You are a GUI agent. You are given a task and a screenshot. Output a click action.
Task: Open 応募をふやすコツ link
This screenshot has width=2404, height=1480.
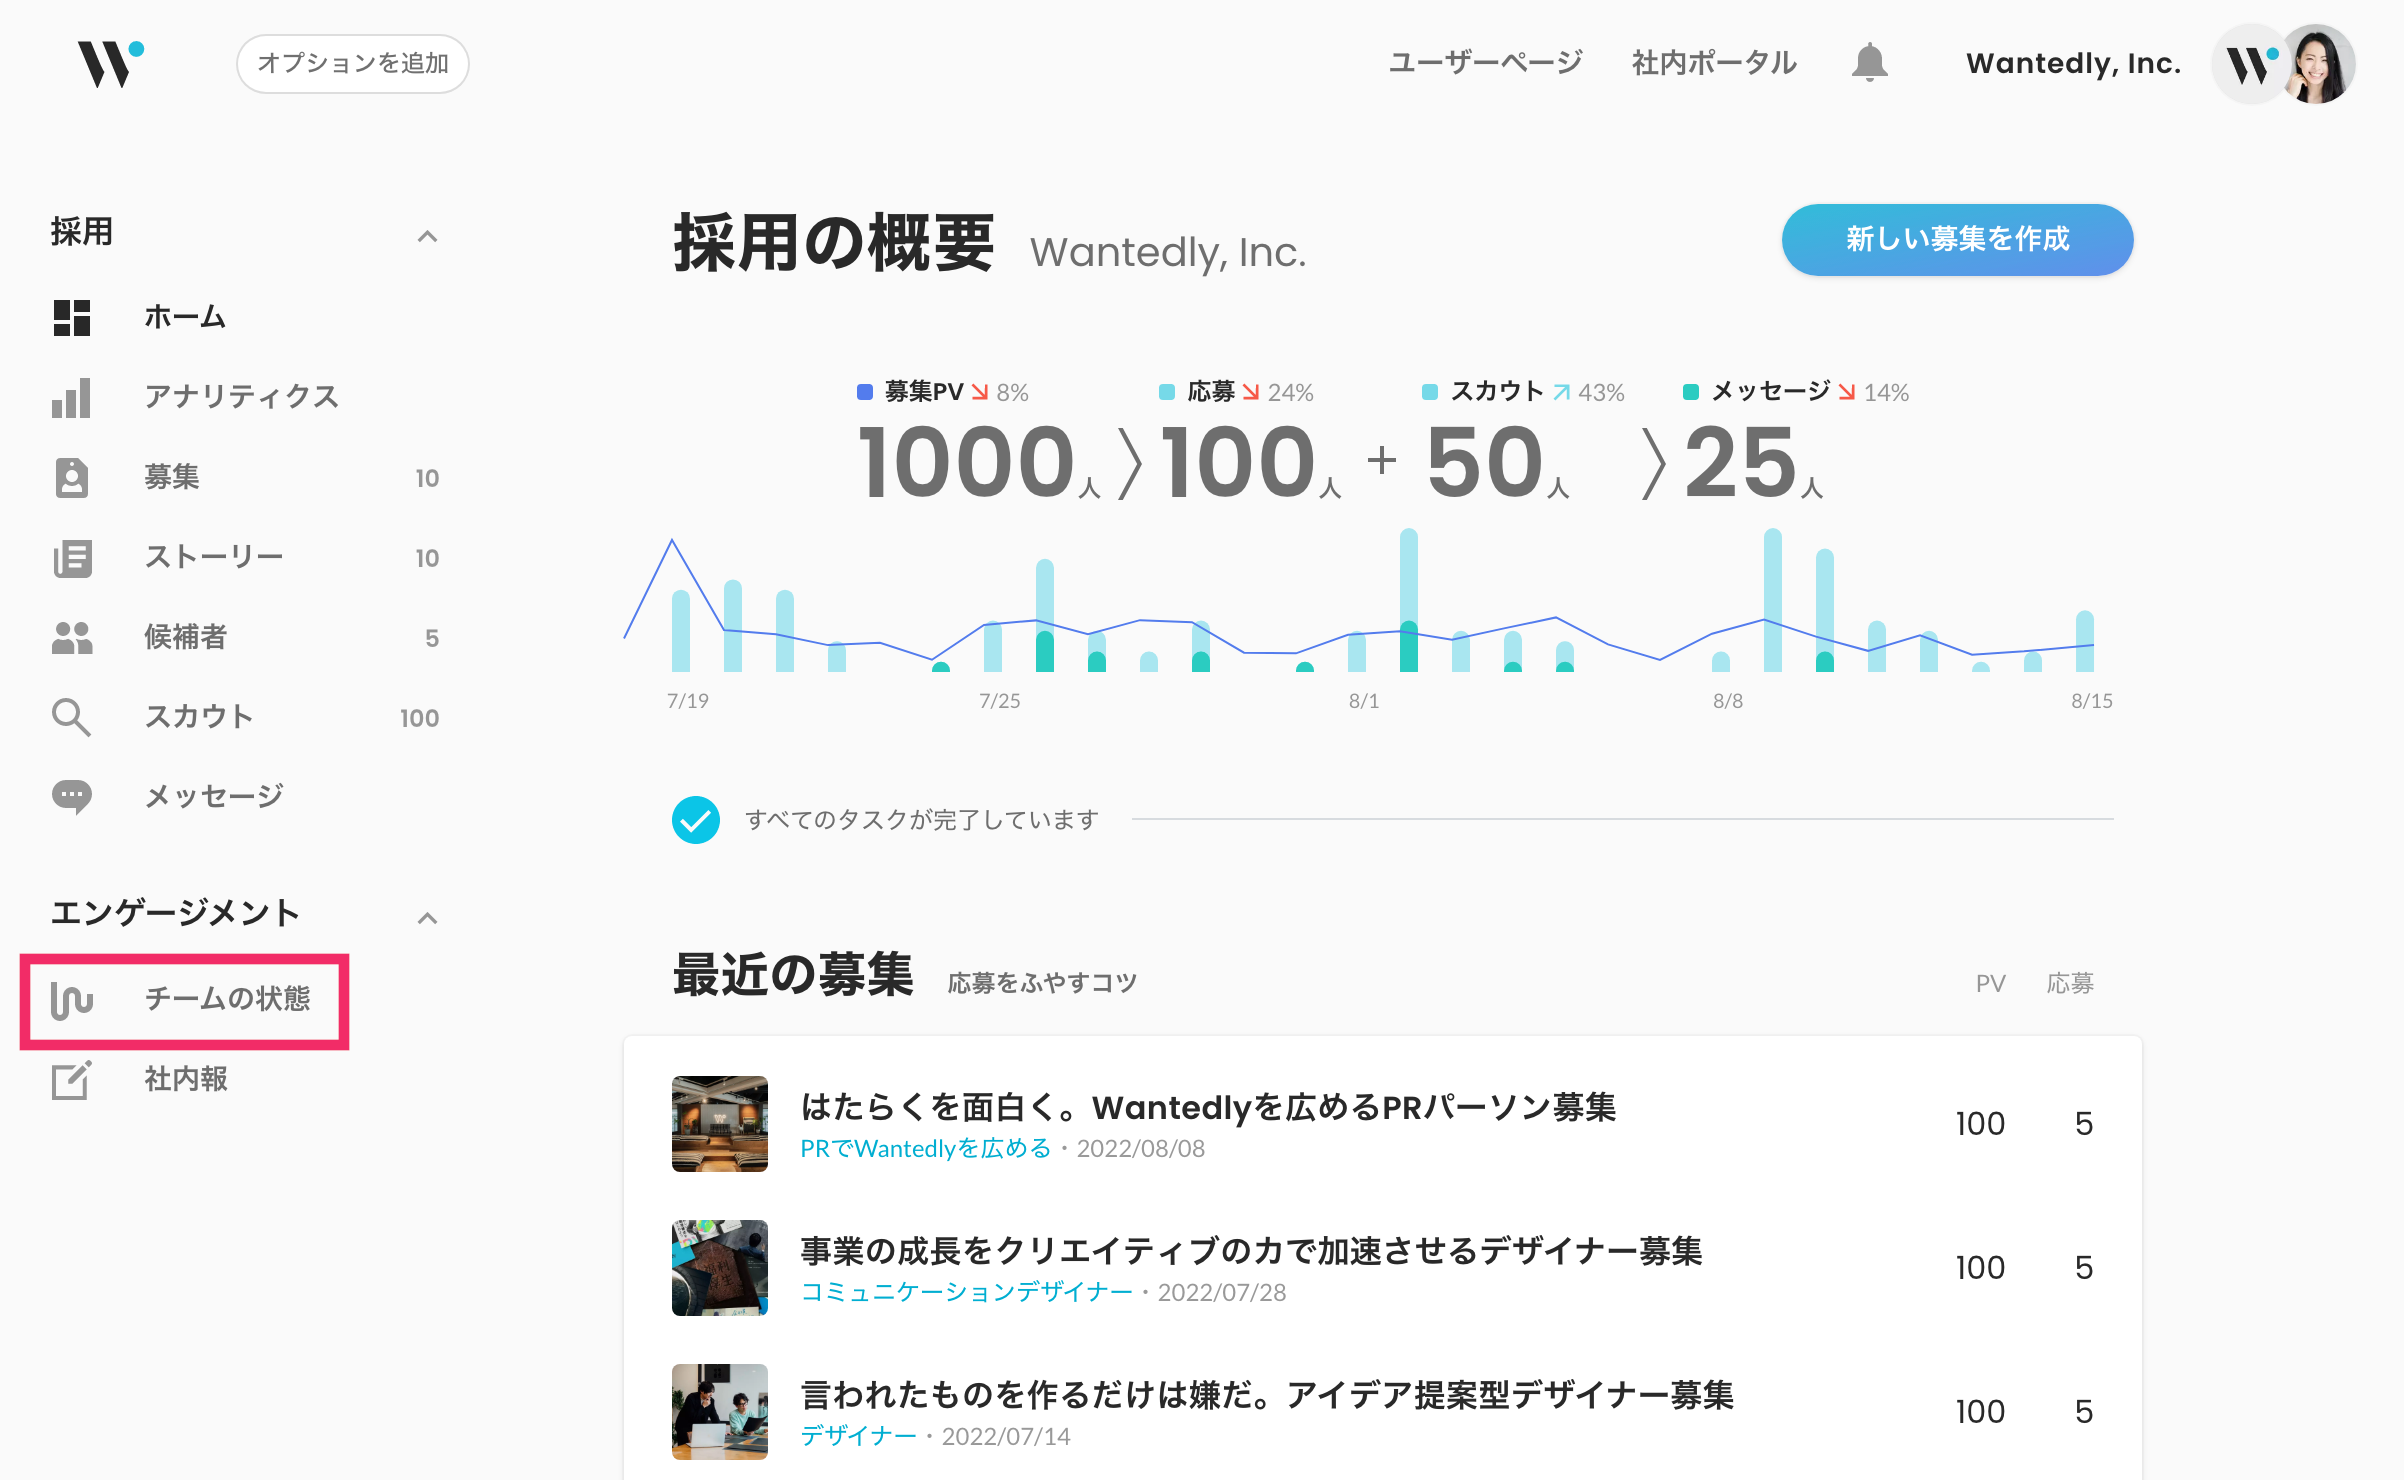click(1042, 983)
